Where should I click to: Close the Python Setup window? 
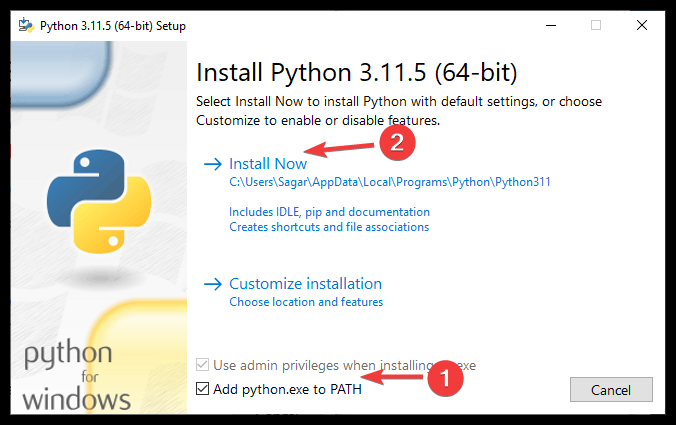(642, 25)
